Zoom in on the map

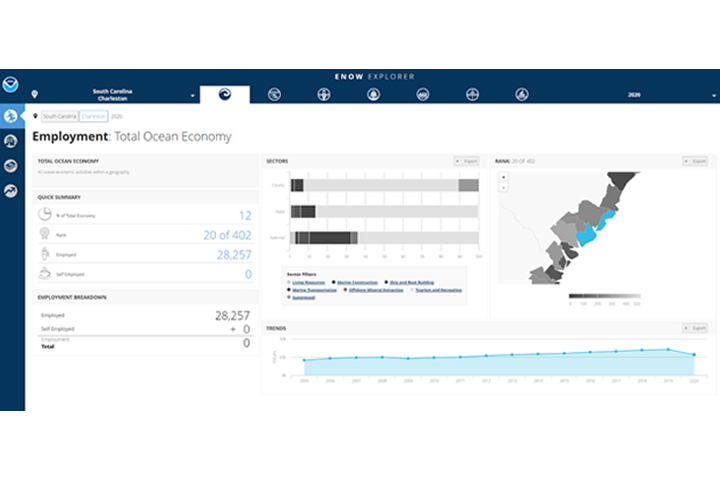pos(504,177)
